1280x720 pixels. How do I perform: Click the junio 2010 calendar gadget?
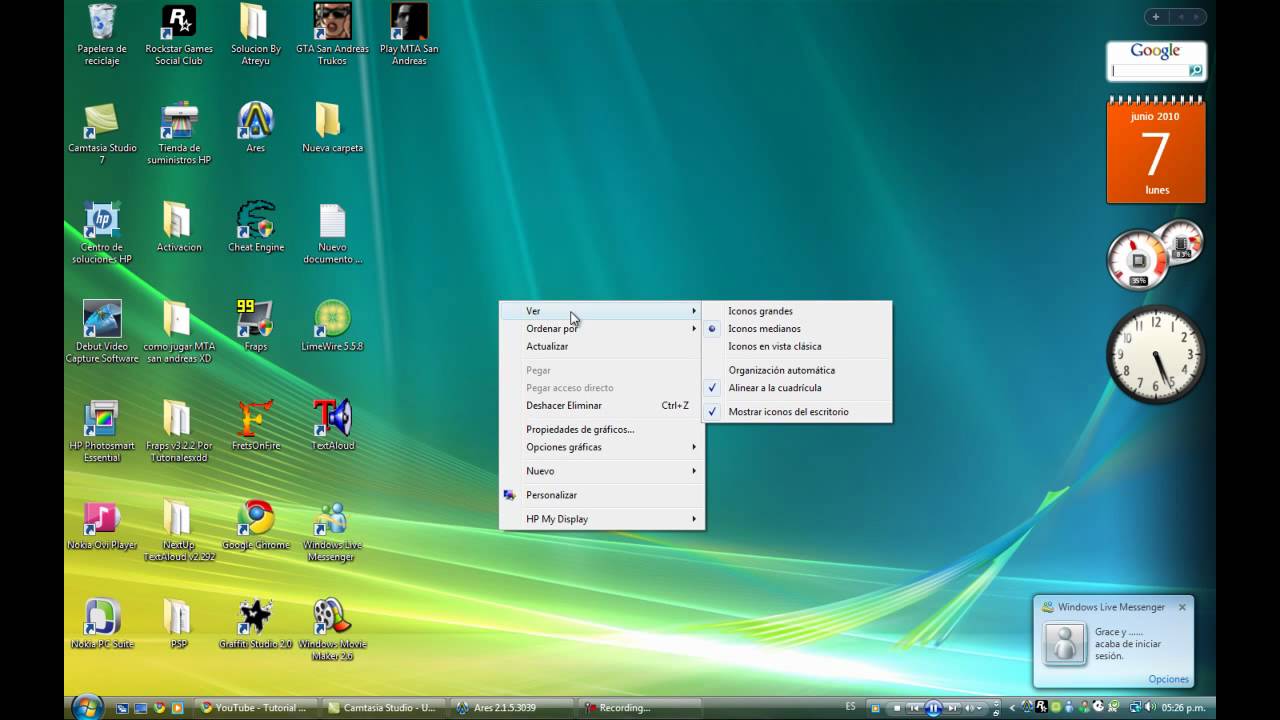pyautogui.click(x=1156, y=150)
